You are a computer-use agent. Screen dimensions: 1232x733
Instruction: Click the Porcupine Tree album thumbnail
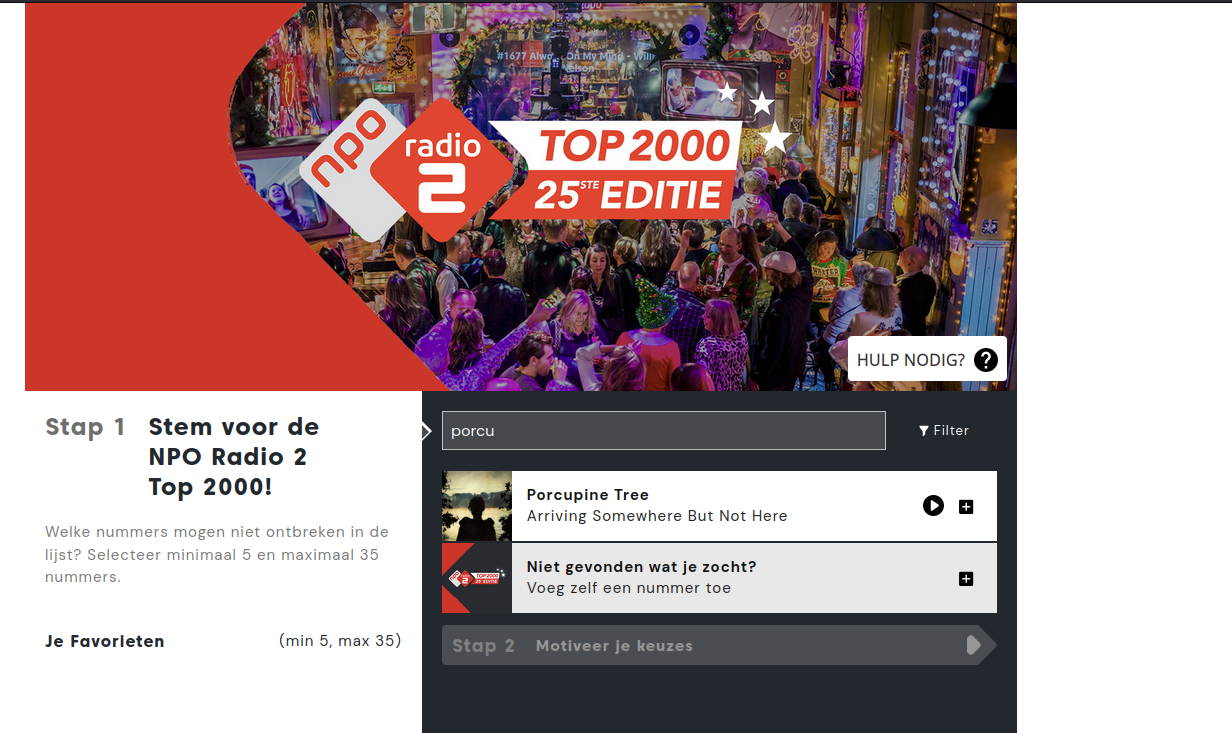pos(477,506)
